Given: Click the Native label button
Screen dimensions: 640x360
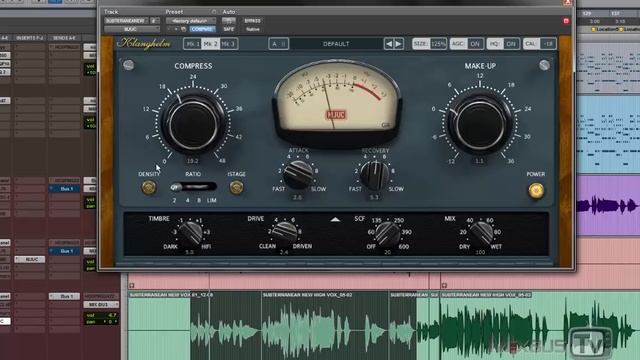Looking at the screenshot, I should 253,29.
